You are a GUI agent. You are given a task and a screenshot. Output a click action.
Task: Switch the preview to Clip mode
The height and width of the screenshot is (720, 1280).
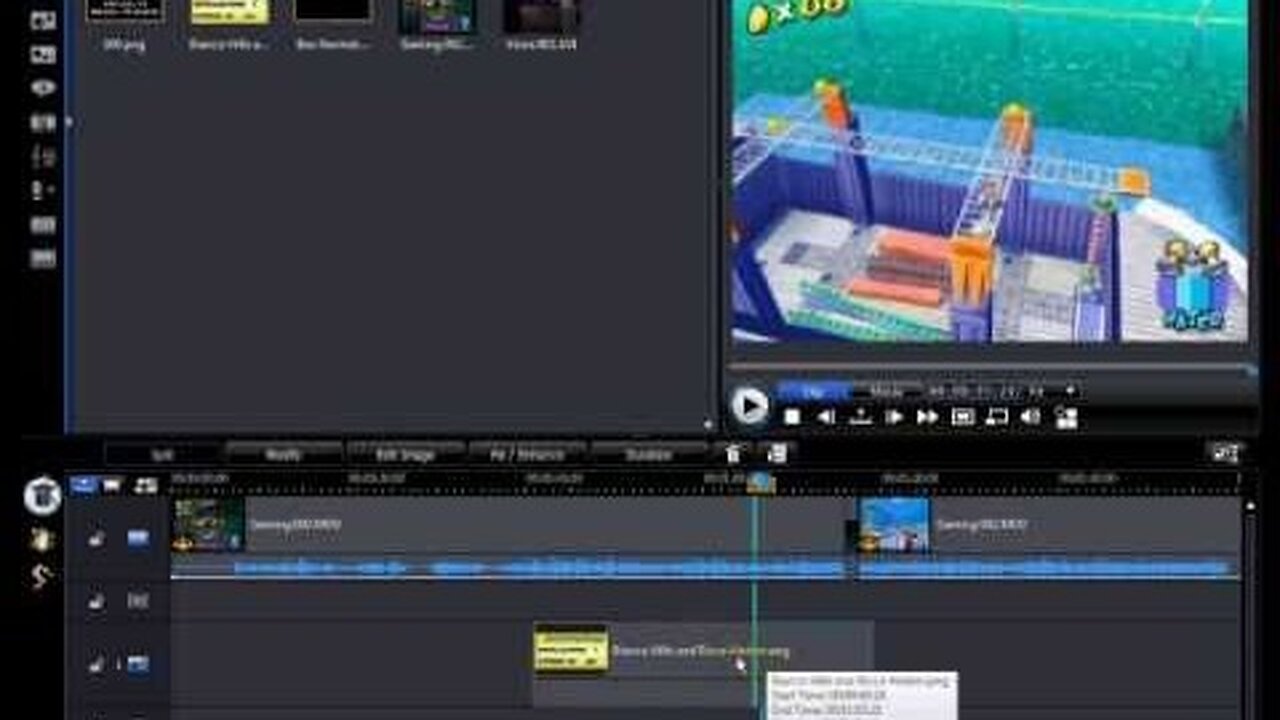click(814, 391)
